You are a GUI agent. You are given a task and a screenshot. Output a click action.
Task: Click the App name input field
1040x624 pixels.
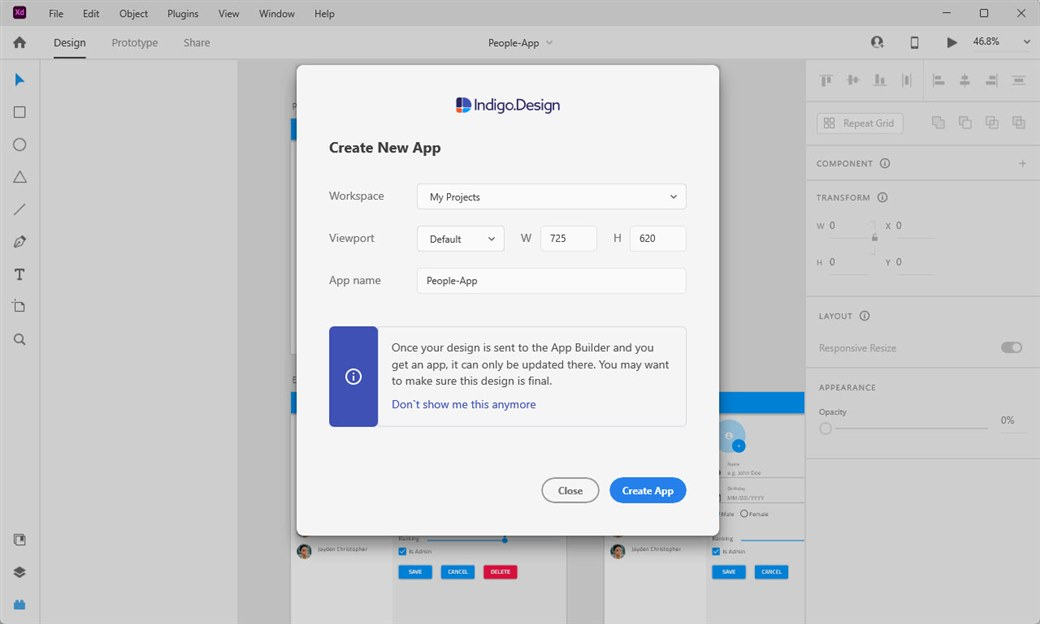(551, 281)
